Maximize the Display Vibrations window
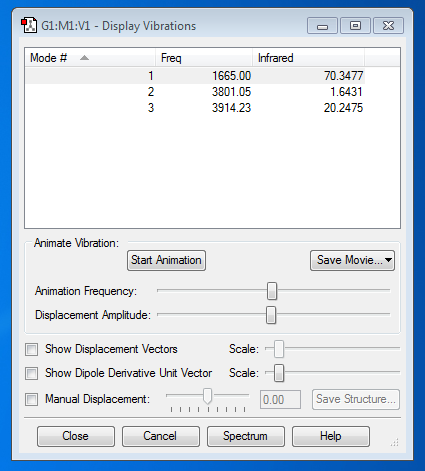The width and height of the screenshot is (425, 471). click(x=355, y=26)
